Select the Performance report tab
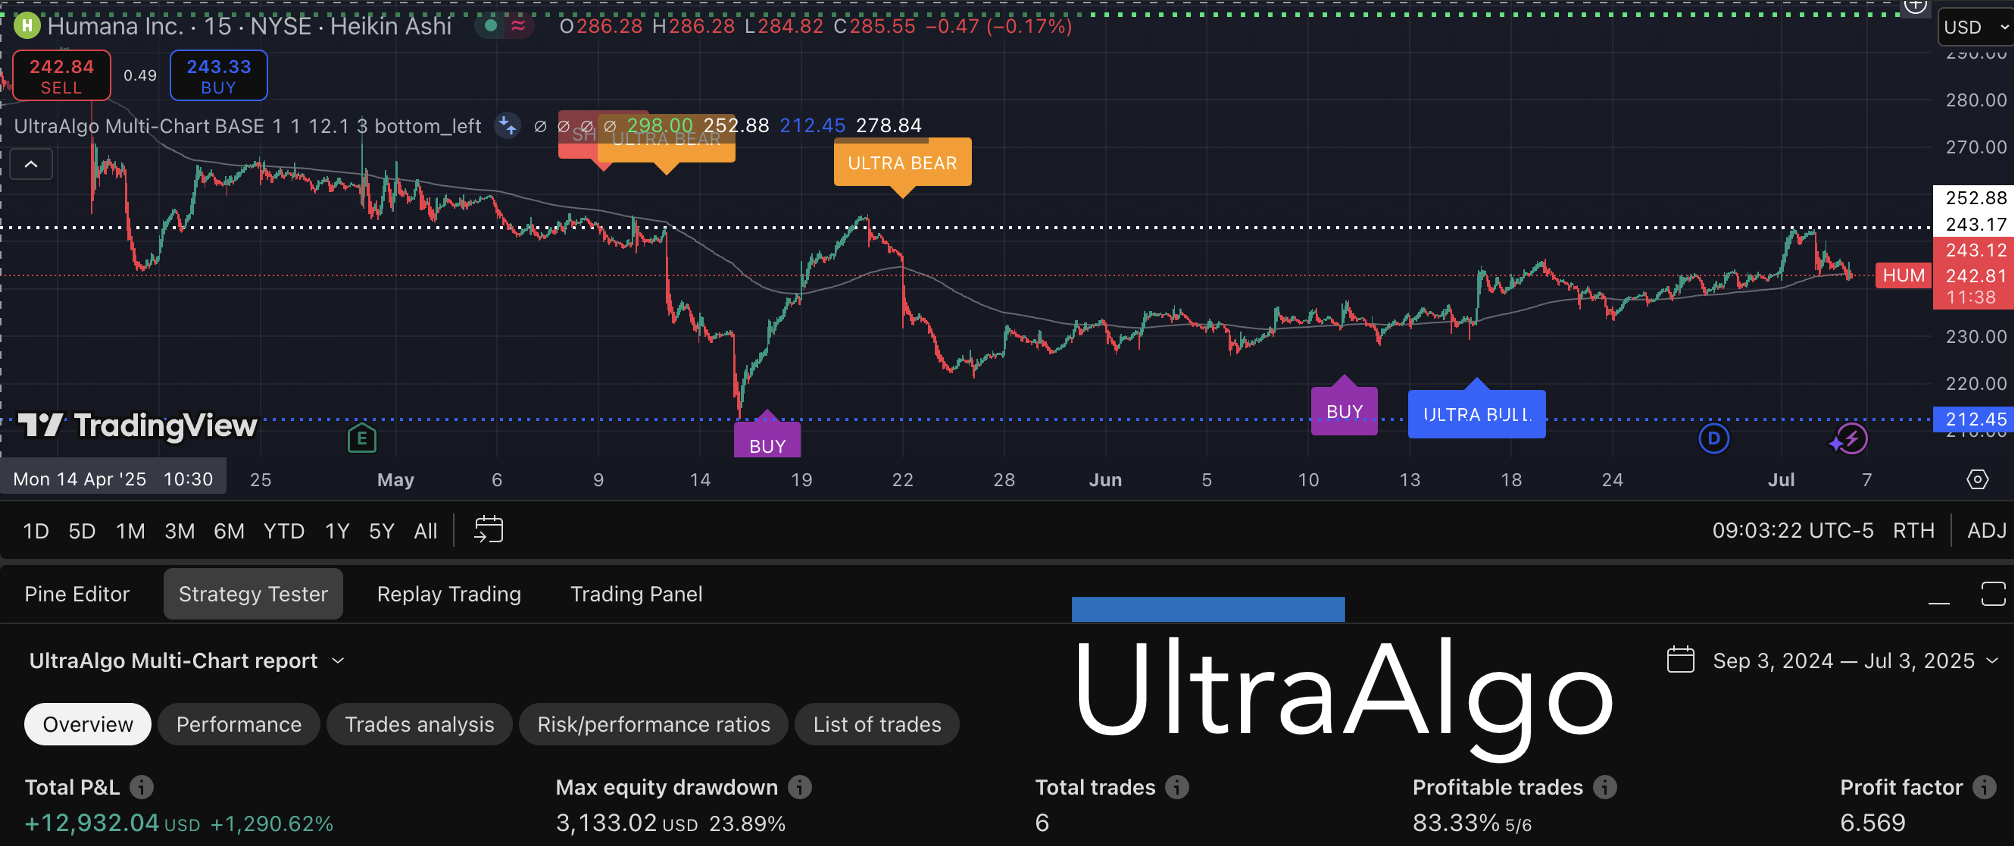This screenshot has width=2014, height=846. coord(239,724)
